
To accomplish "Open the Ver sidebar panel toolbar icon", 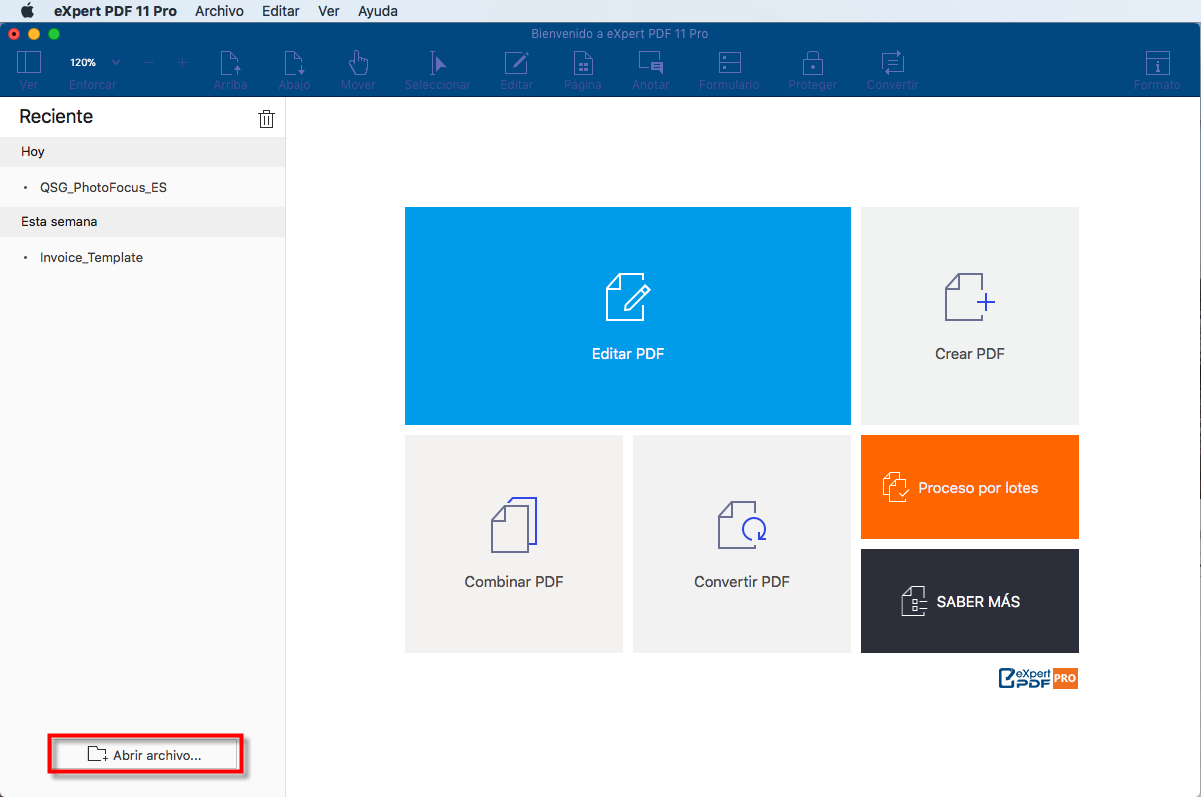I will (x=29, y=63).
